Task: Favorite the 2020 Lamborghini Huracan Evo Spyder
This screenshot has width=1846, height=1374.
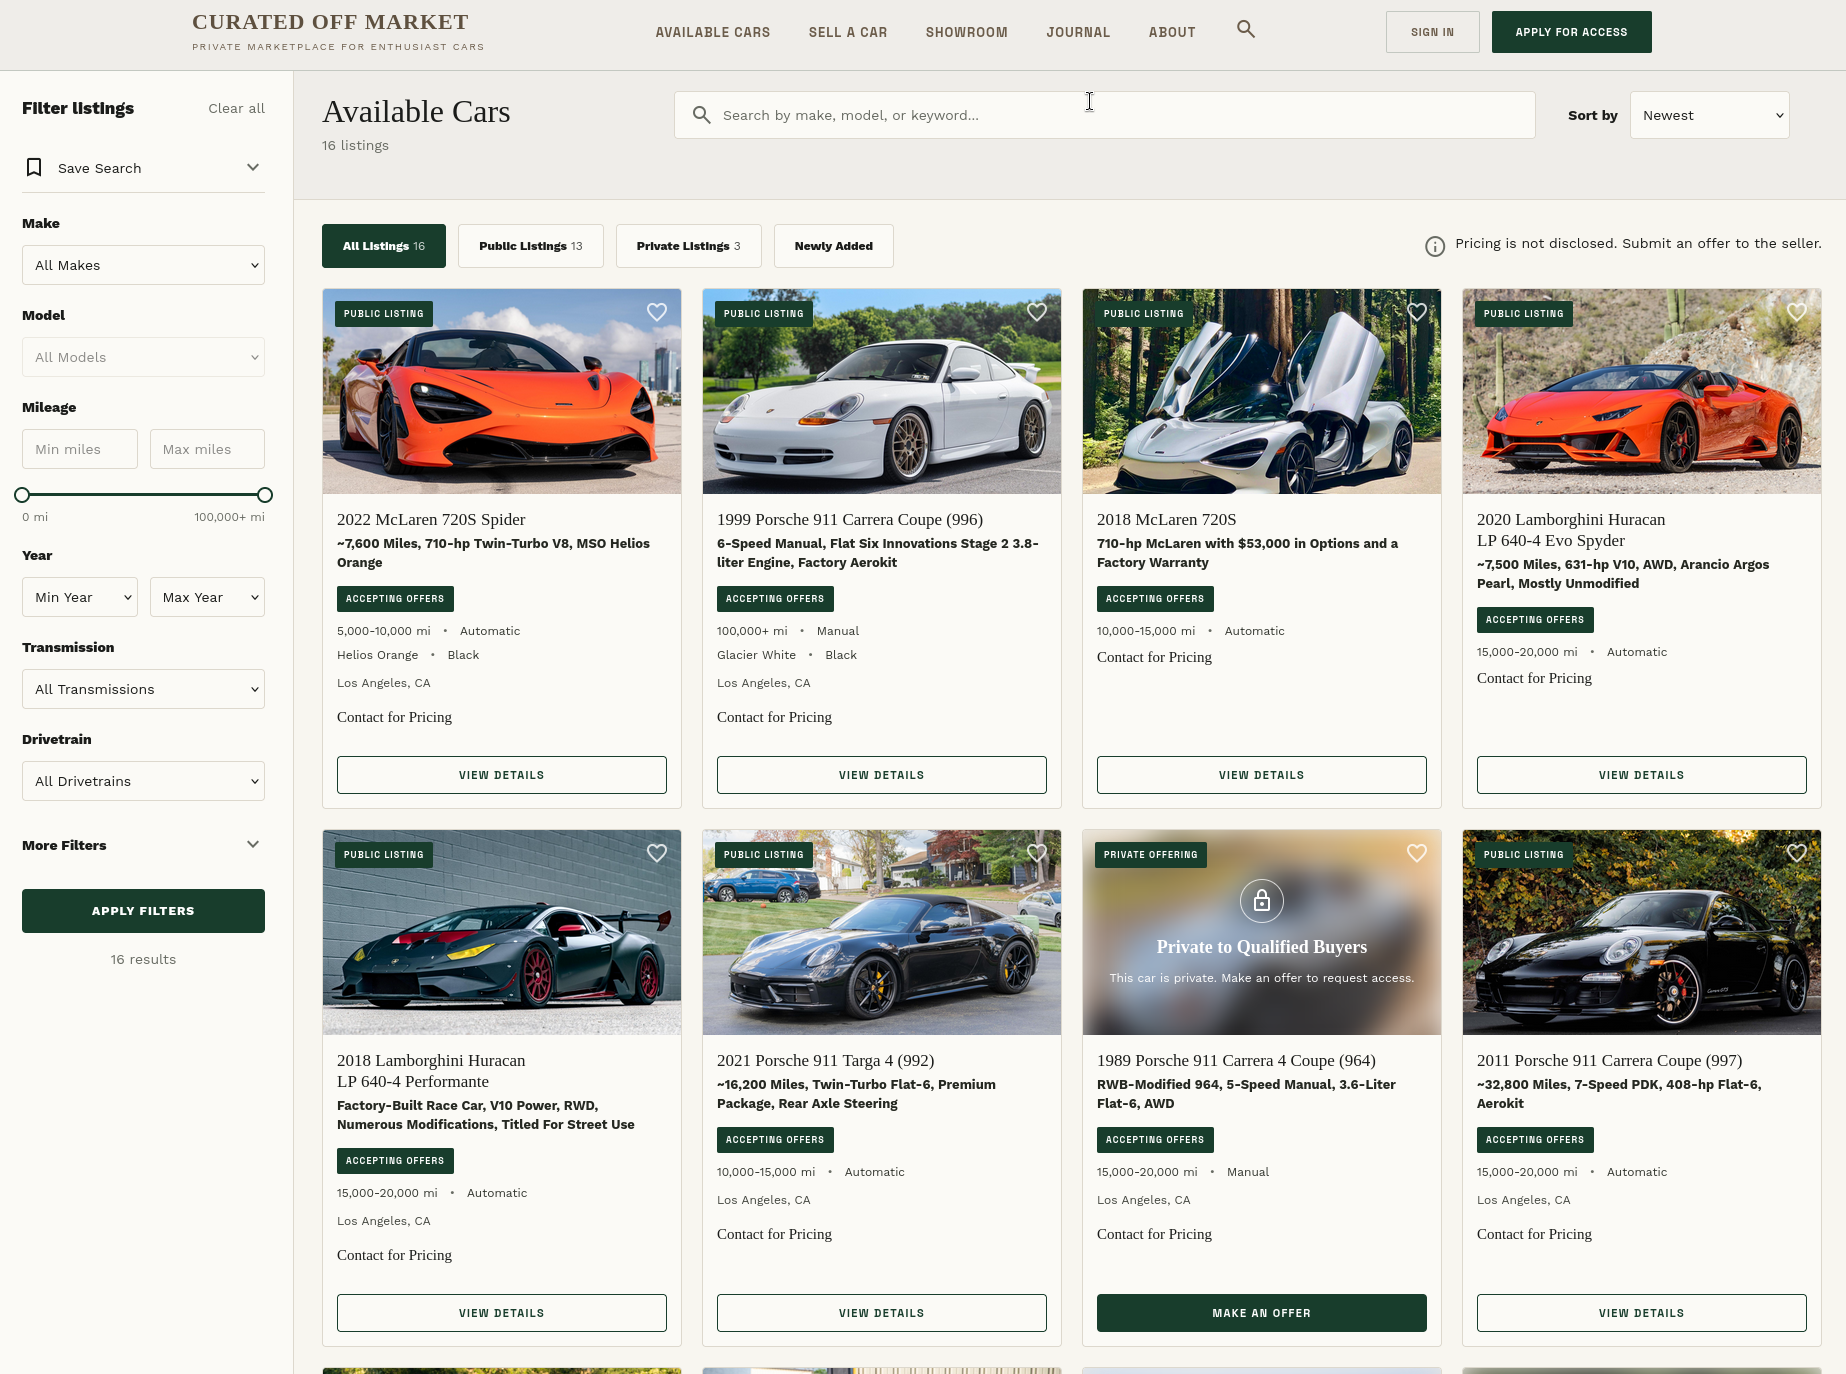Action: [1797, 312]
